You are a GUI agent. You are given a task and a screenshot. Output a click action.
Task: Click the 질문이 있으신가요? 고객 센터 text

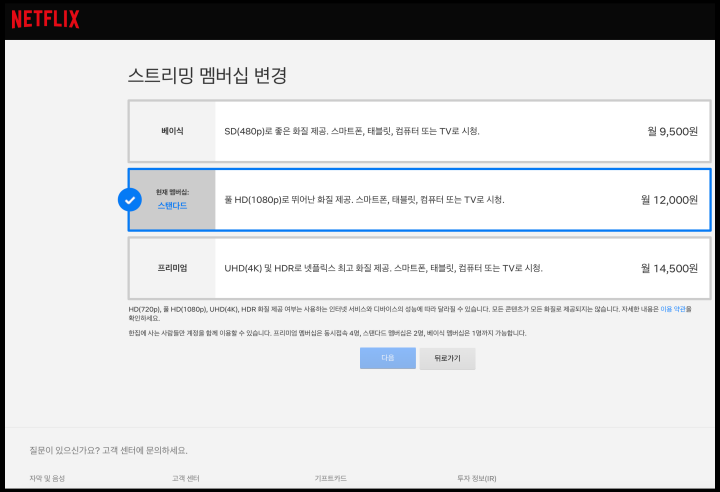(x=108, y=450)
